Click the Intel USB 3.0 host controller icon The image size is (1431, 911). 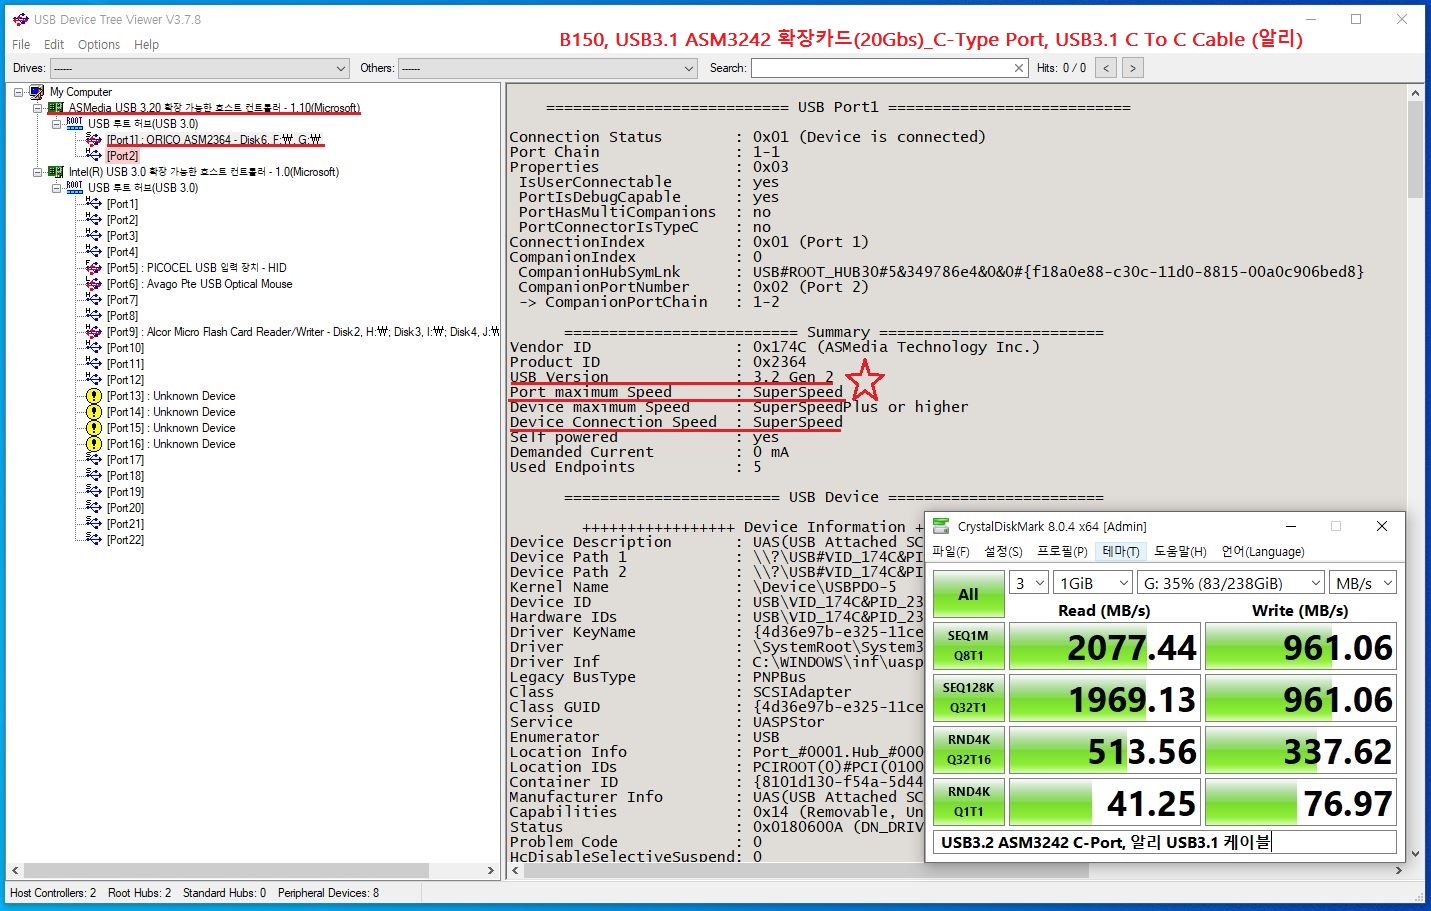click(56, 172)
